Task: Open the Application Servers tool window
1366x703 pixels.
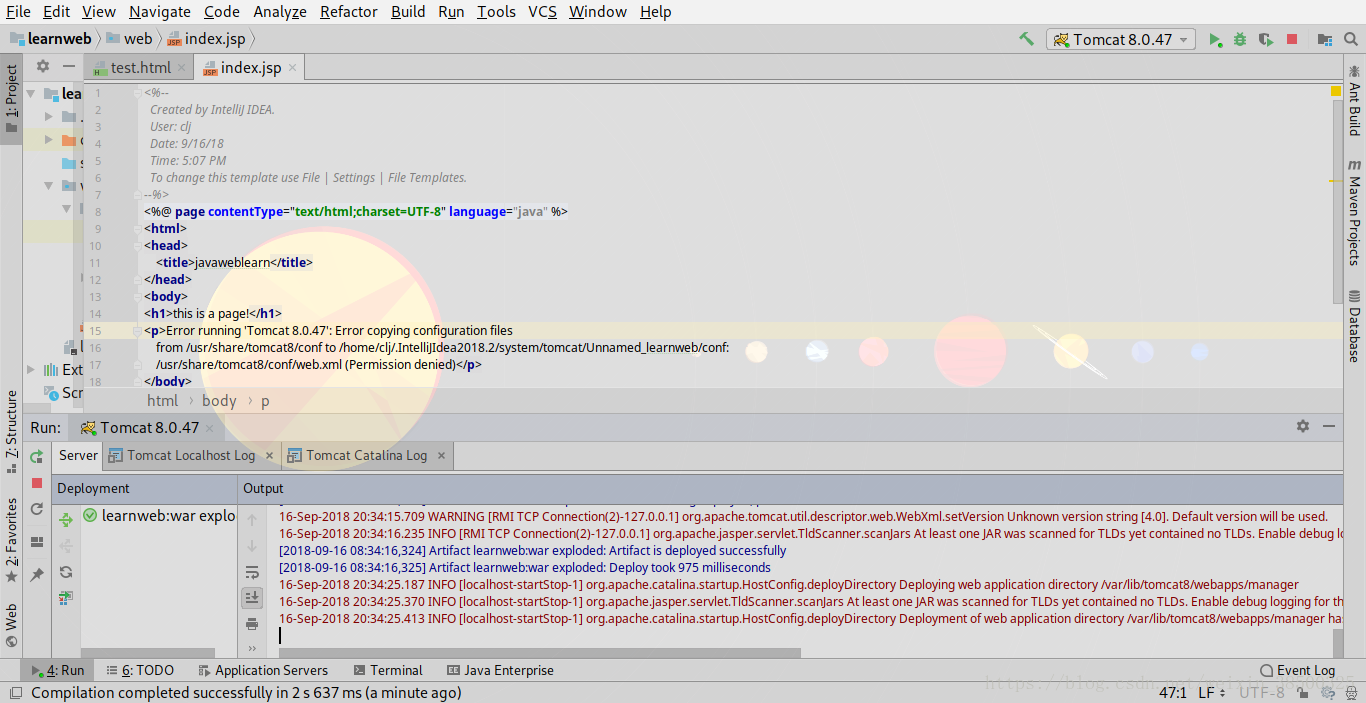Action: coord(263,670)
